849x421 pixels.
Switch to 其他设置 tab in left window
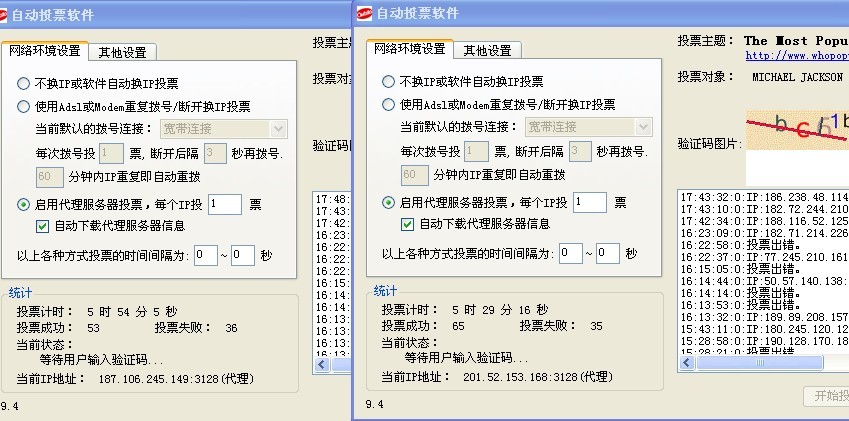click(x=122, y=52)
